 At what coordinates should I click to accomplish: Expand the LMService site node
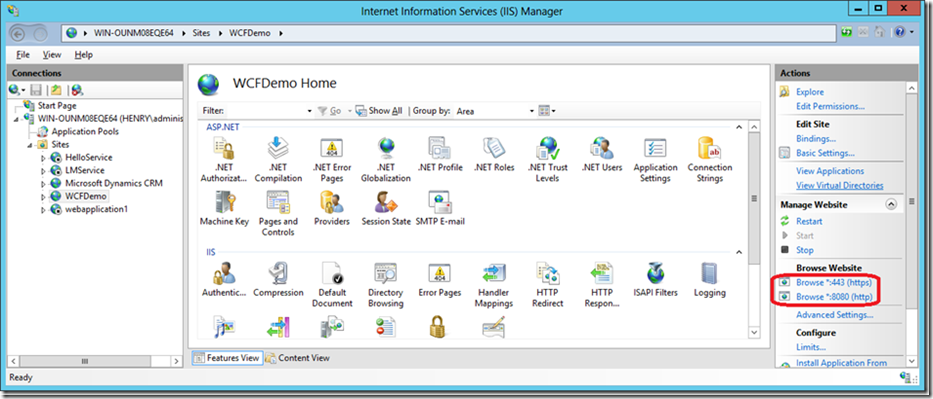click(x=43, y=171)
